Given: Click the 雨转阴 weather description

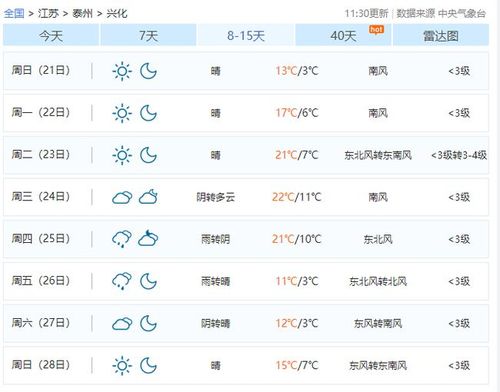Looking at the screenshot, I should click(x=216, y=239).
